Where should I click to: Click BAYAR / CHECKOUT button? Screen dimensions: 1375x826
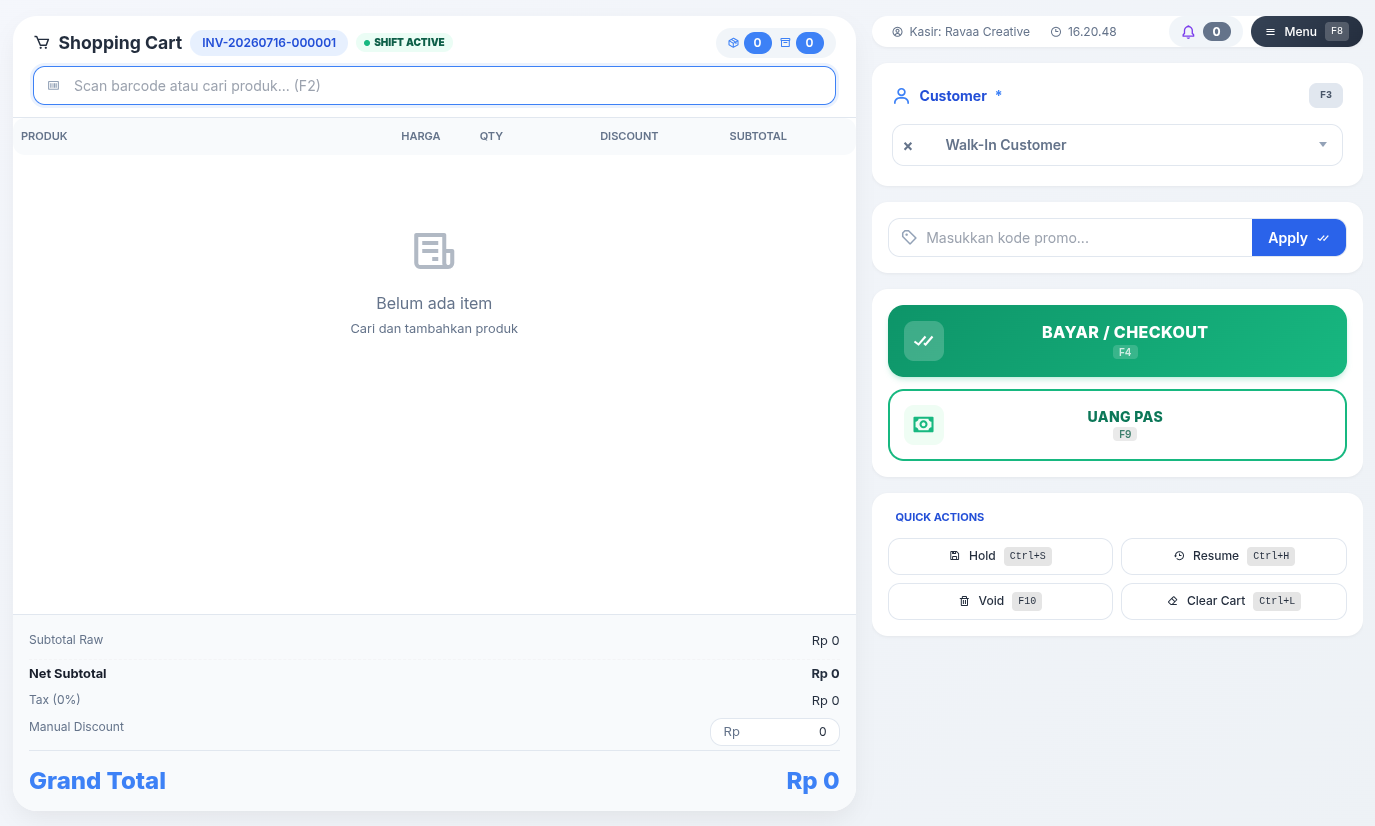click(x=1117, y=341)
